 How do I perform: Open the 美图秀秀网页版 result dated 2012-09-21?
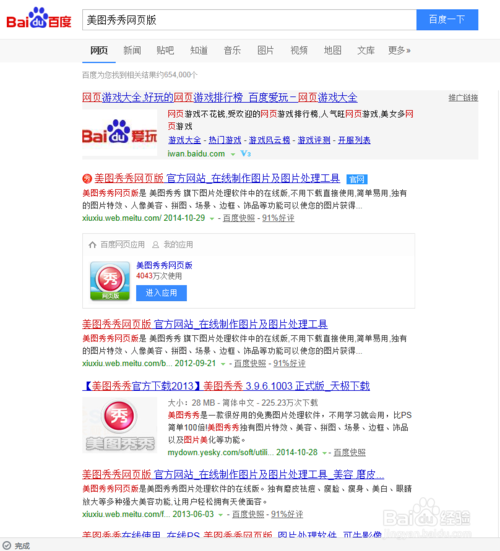(205, 324)
